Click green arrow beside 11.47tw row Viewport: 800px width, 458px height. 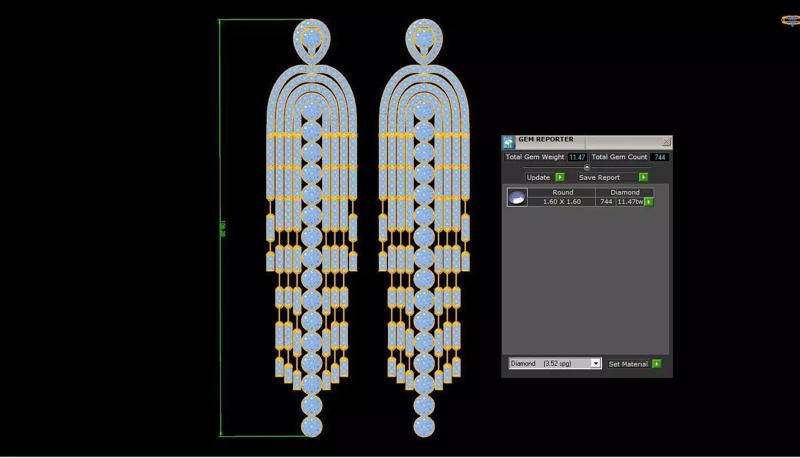[648, 202]
